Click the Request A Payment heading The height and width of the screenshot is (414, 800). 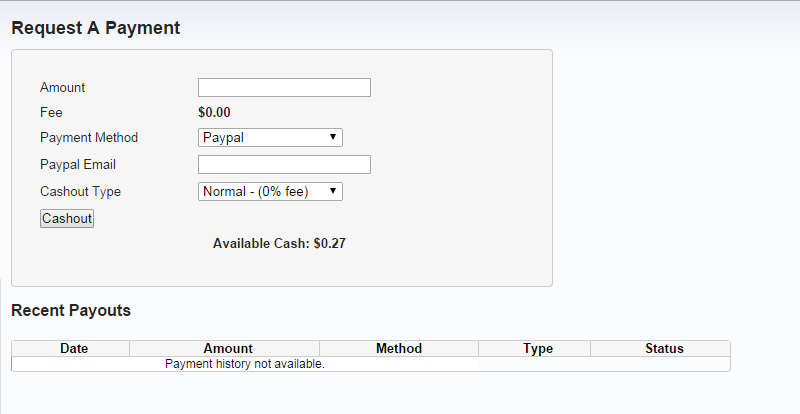pyautogui.click(x=96, y=28)
